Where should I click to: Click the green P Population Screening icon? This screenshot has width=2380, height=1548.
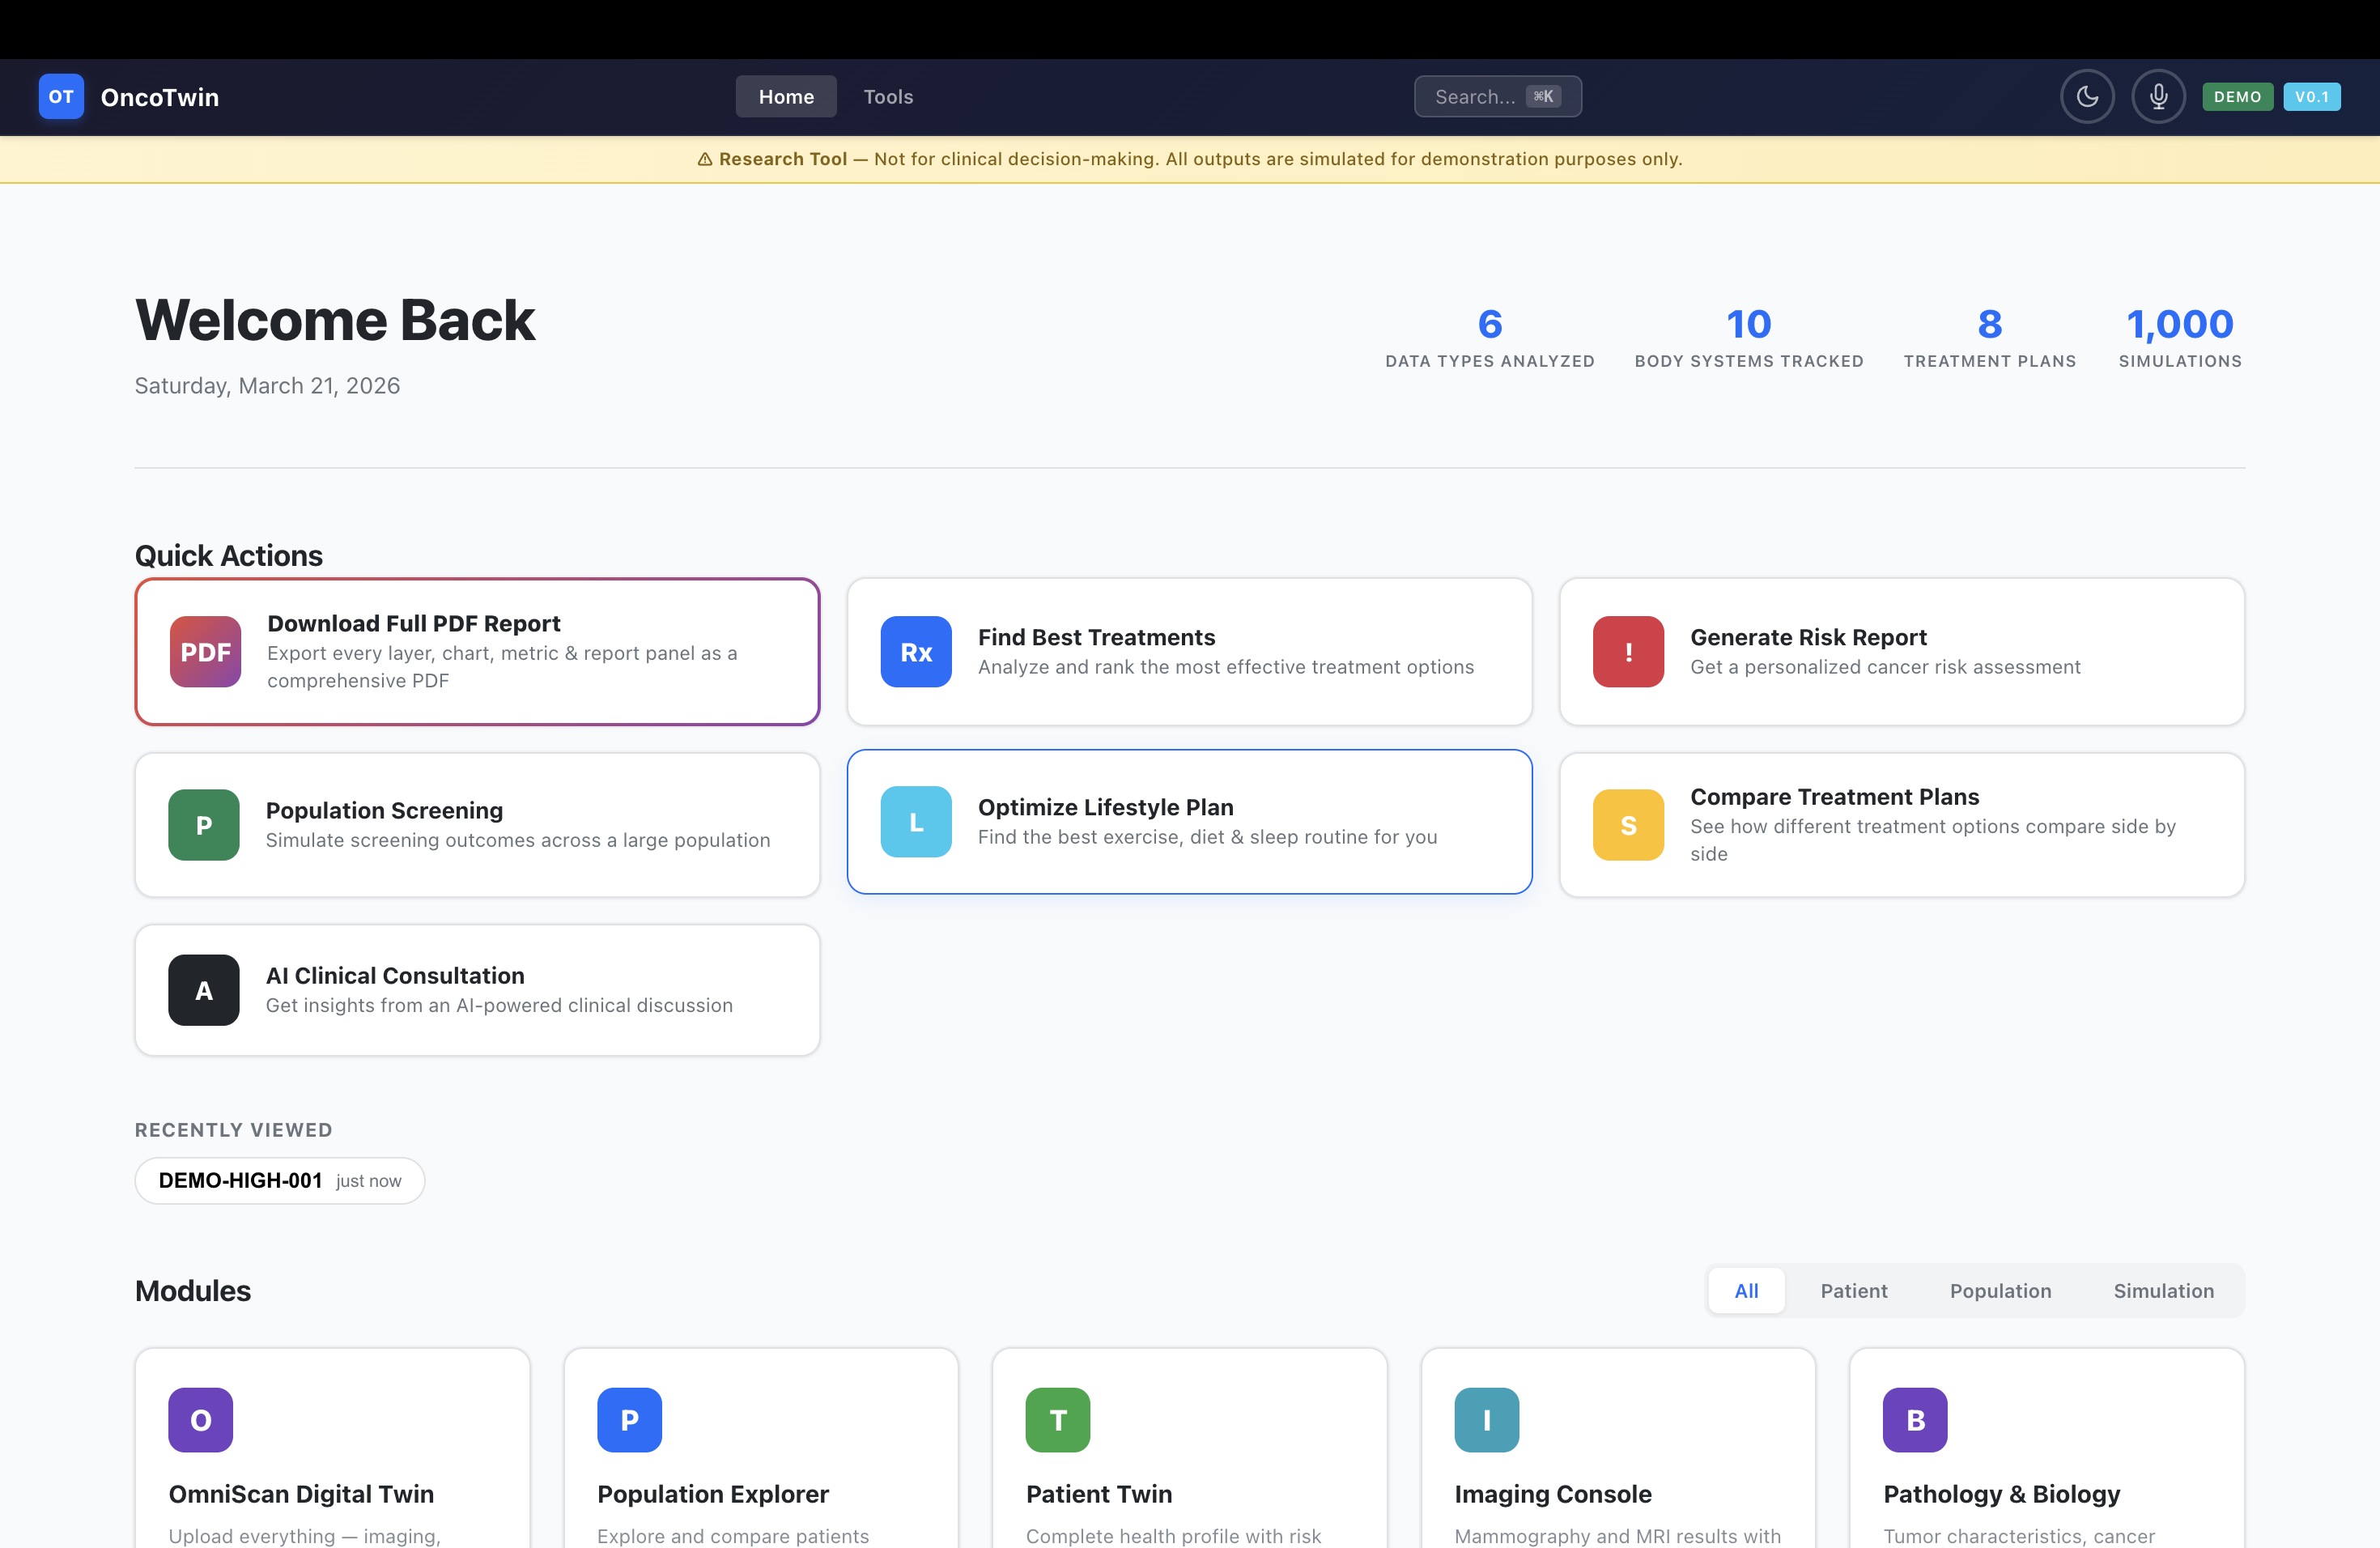point(204,825)
